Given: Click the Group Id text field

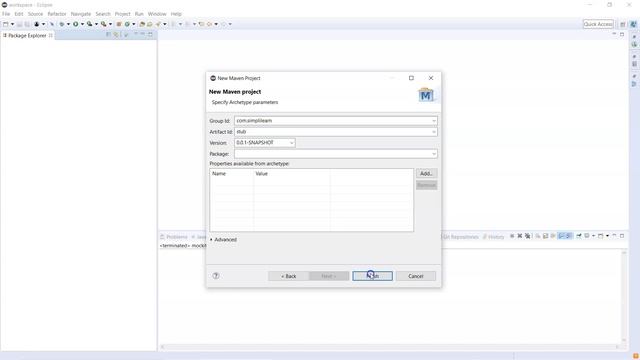Looking at the screenshot, I should point(336,121).
